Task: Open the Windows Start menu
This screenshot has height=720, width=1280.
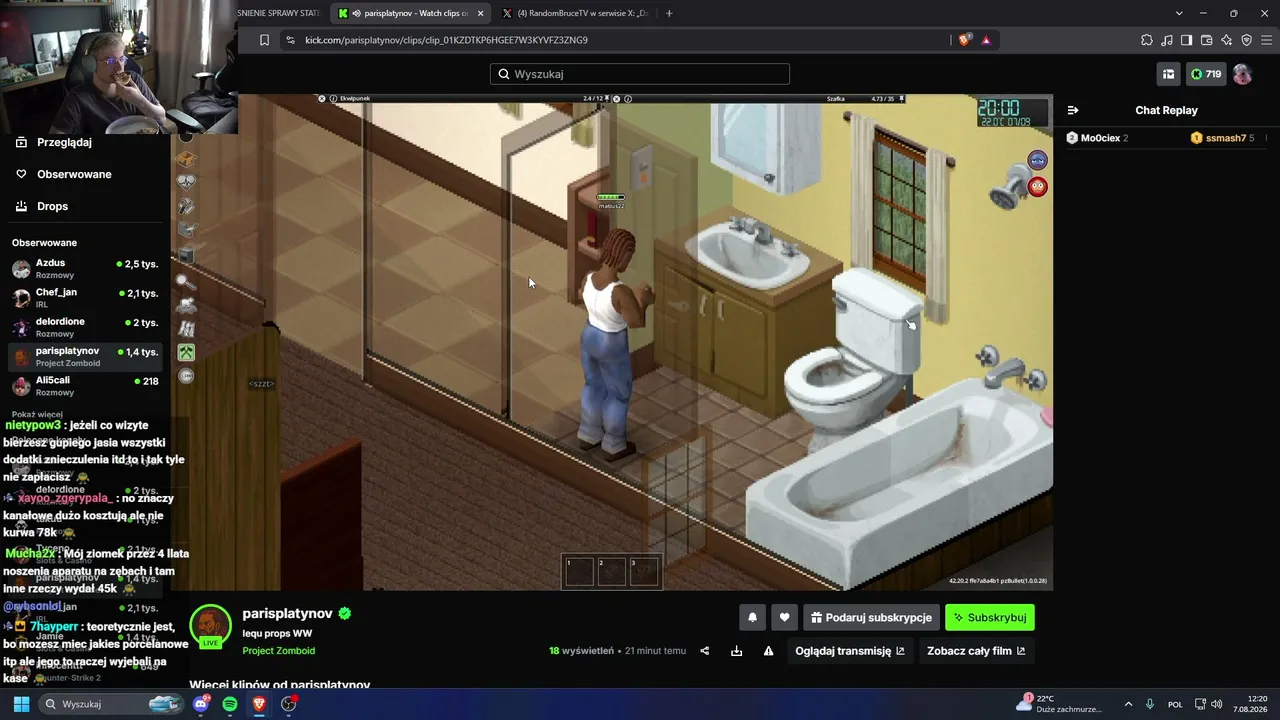Action: pos(21,704)
